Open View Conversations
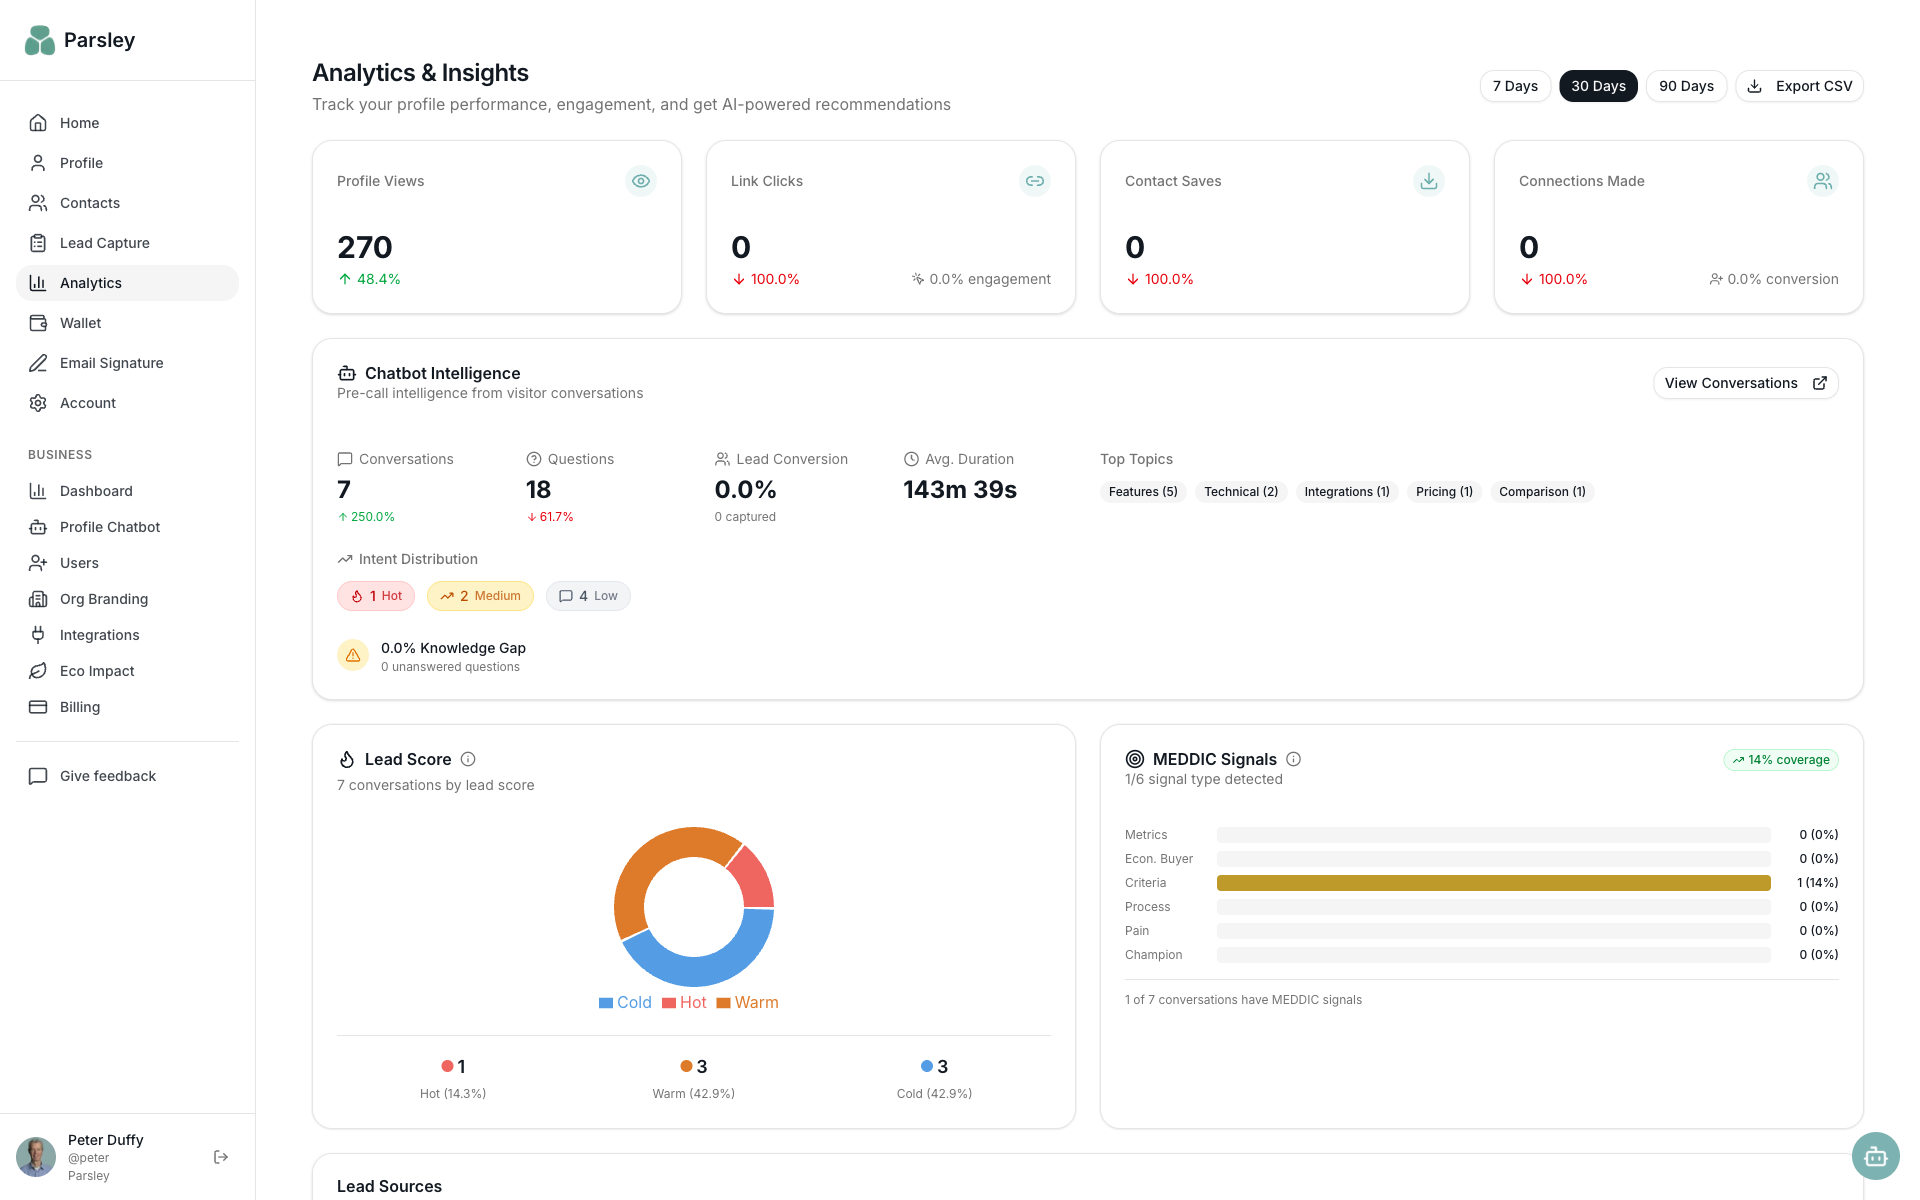This screenshot has height=1200, width=1920. (1745, 383)
